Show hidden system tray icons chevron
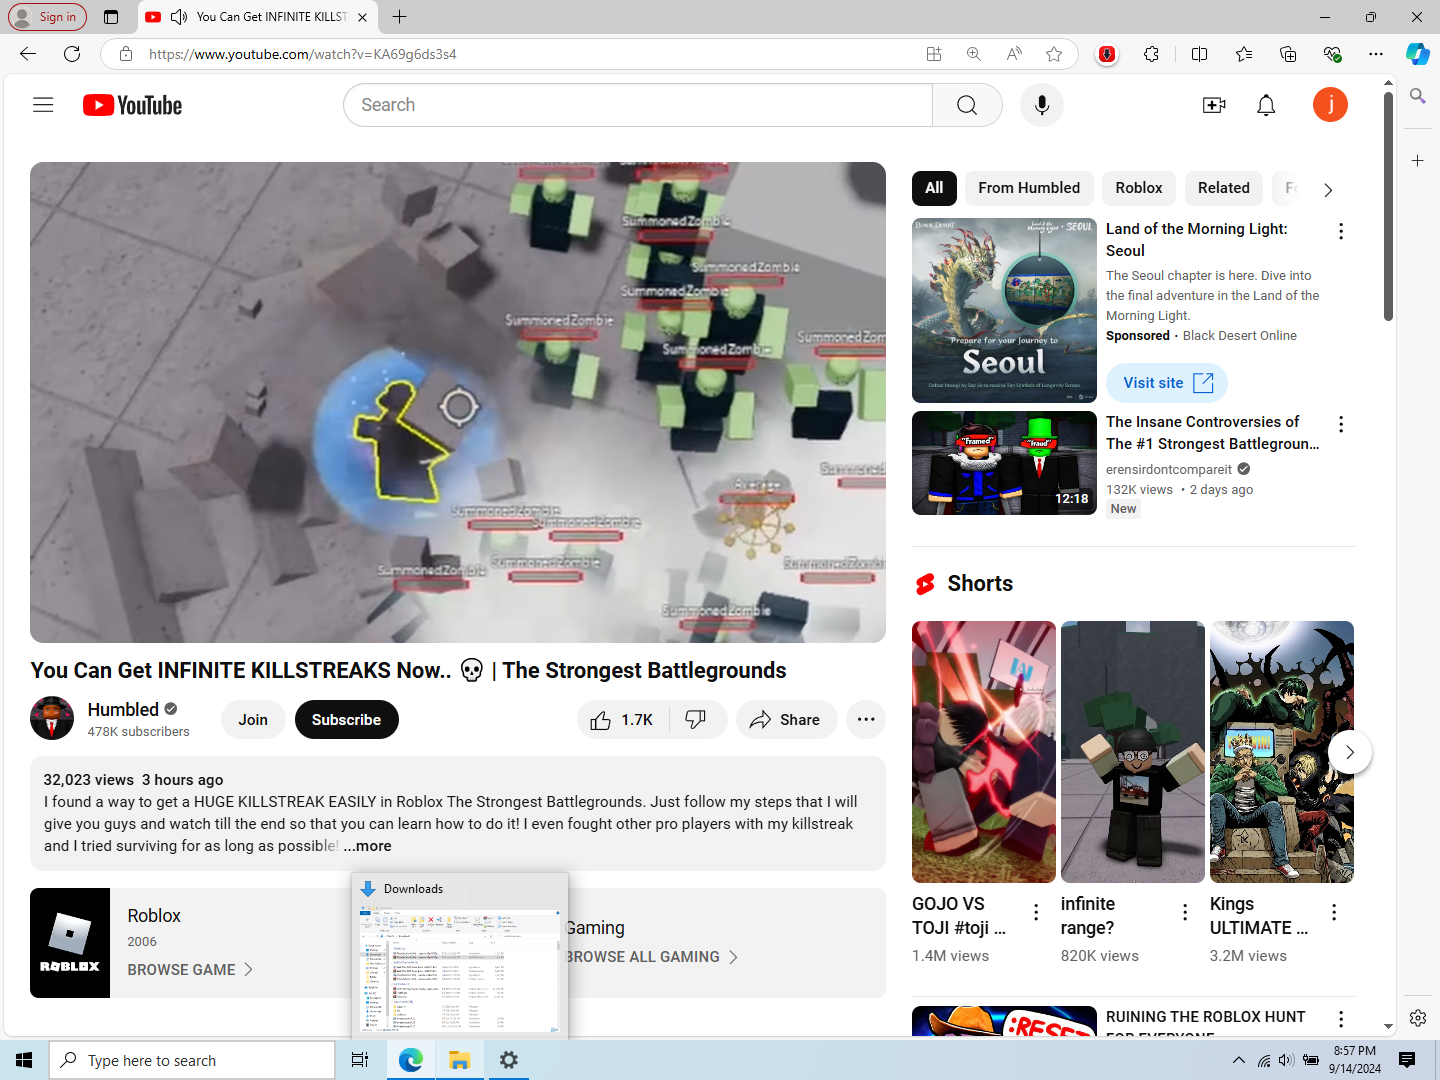 coord(1239,1060)
